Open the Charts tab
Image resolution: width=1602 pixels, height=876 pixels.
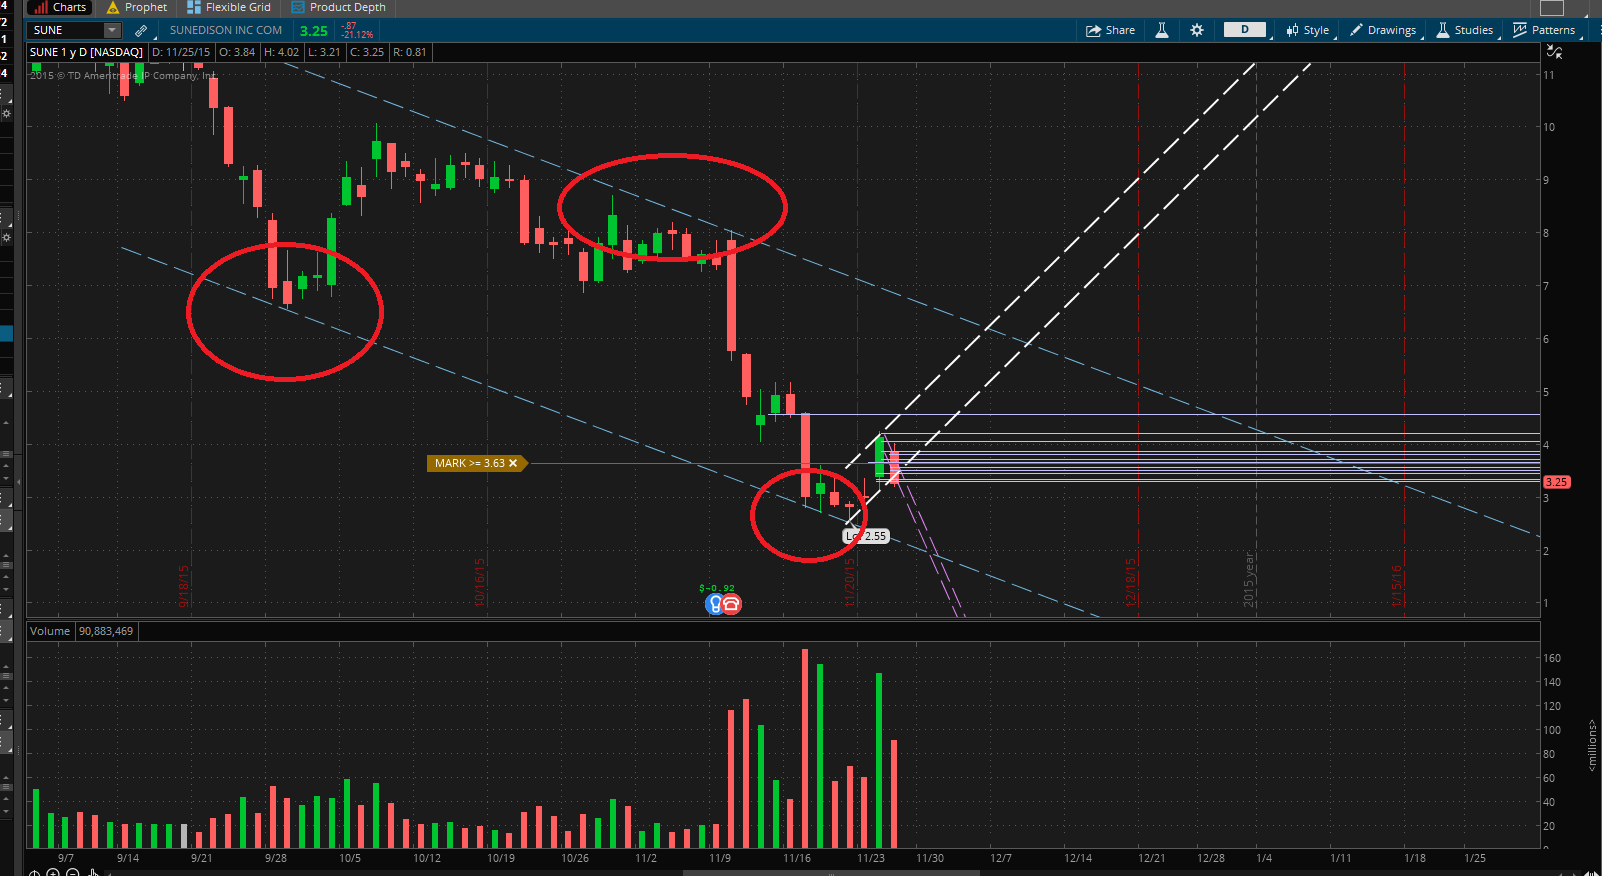(60, 7)
